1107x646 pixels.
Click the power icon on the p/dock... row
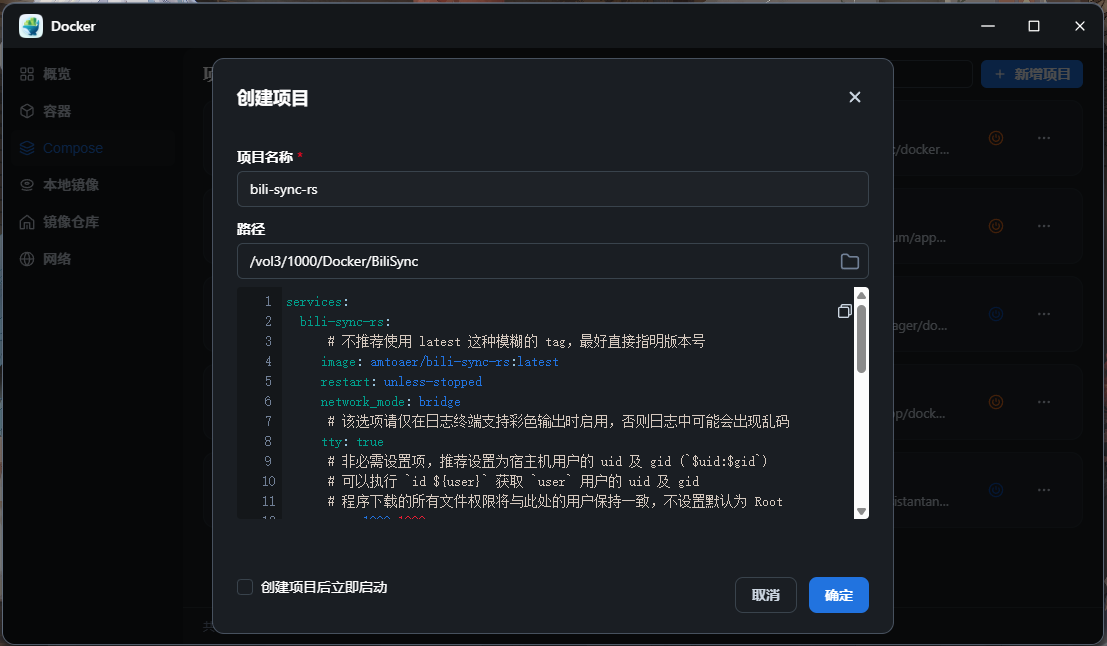995,402
